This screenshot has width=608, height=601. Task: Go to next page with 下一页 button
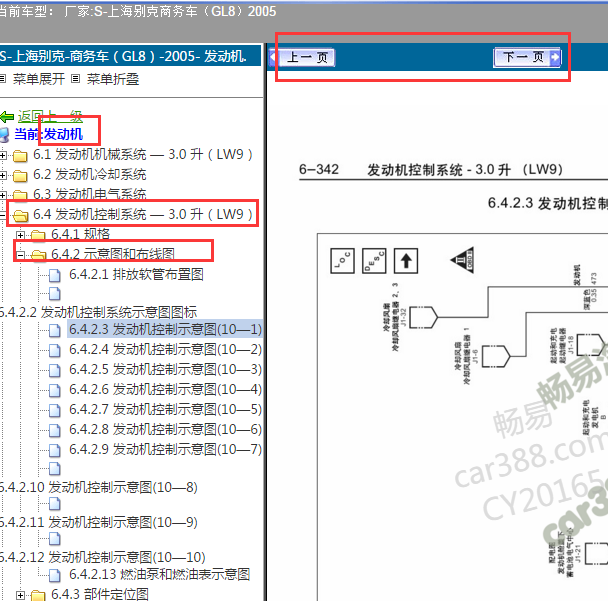(527, 57)
